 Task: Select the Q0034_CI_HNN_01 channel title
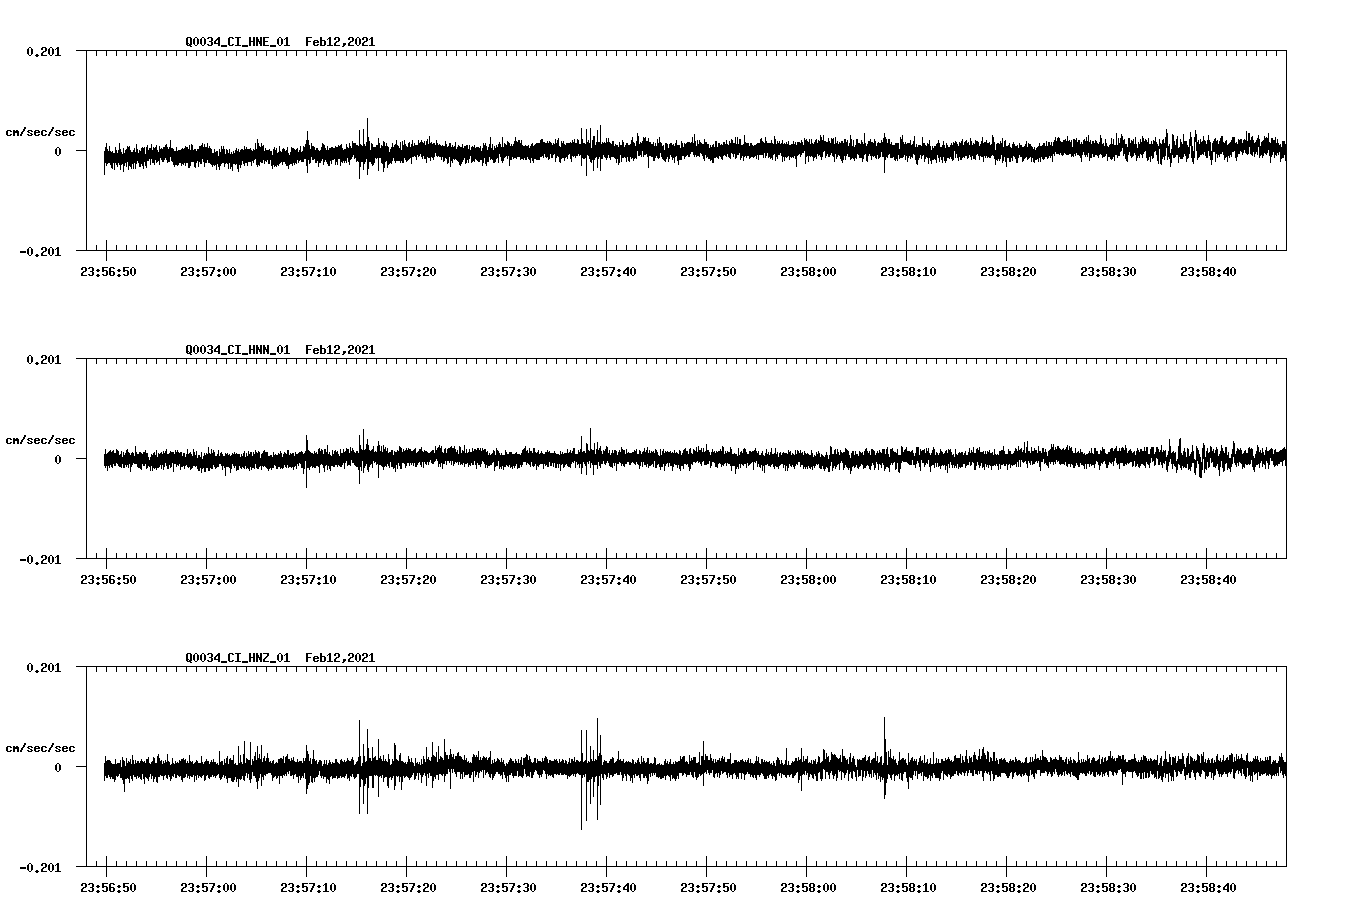coord(237,349)
